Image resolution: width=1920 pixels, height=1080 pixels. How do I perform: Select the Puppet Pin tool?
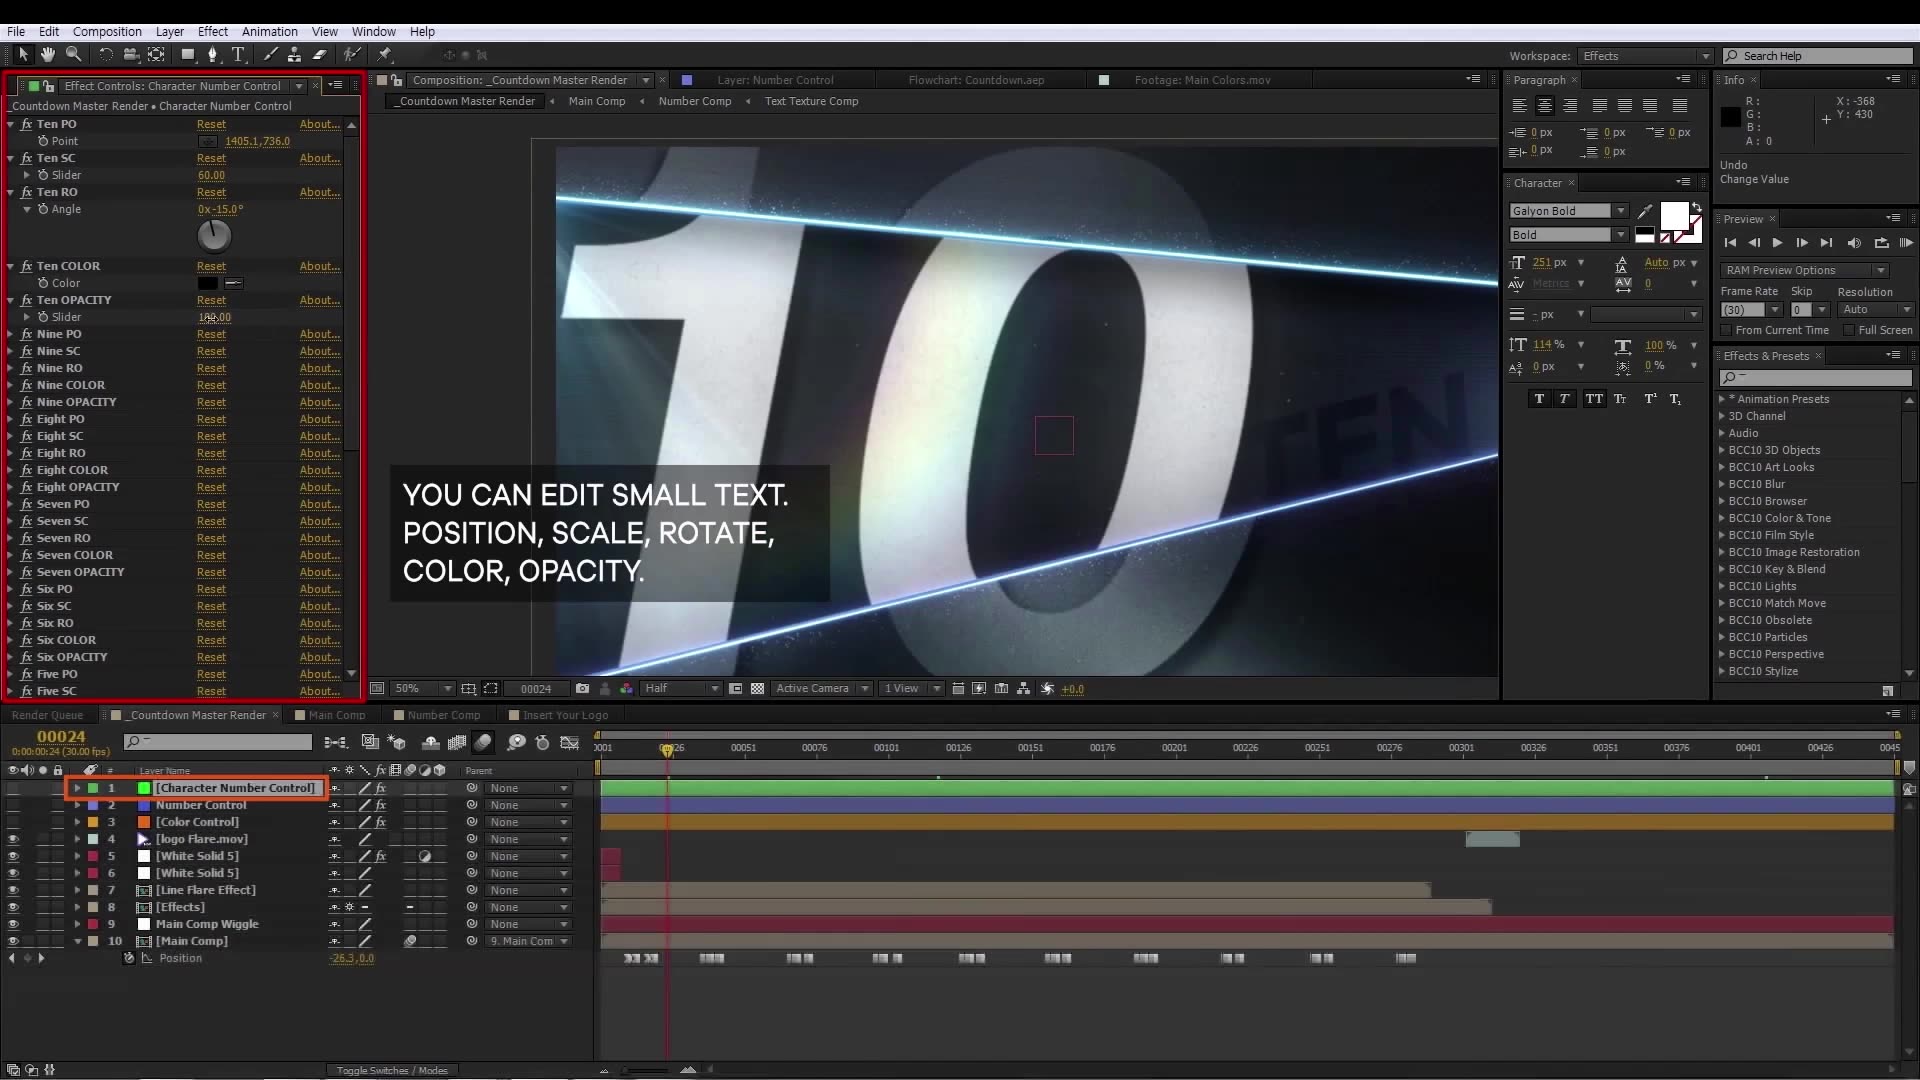[385, 54]
